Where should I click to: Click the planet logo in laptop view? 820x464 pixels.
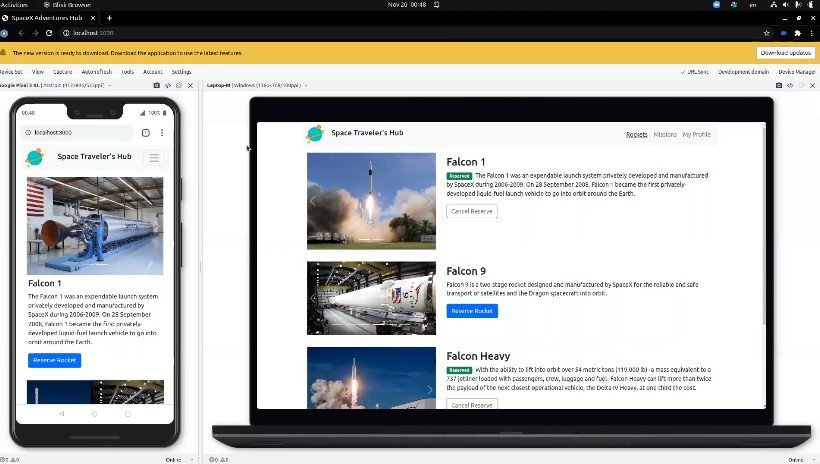click(x=315, y=134)
